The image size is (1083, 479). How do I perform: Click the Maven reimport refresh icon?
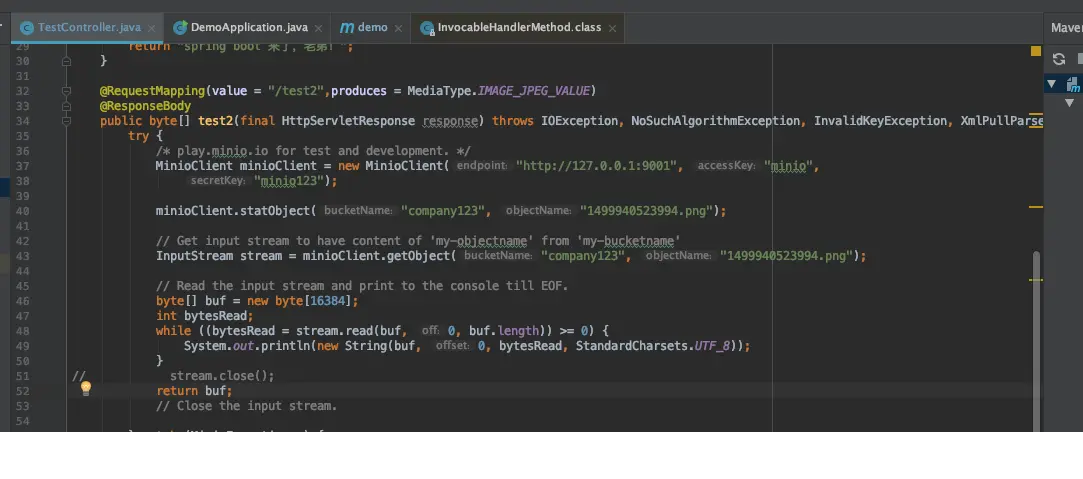[x=1059, y=59]
